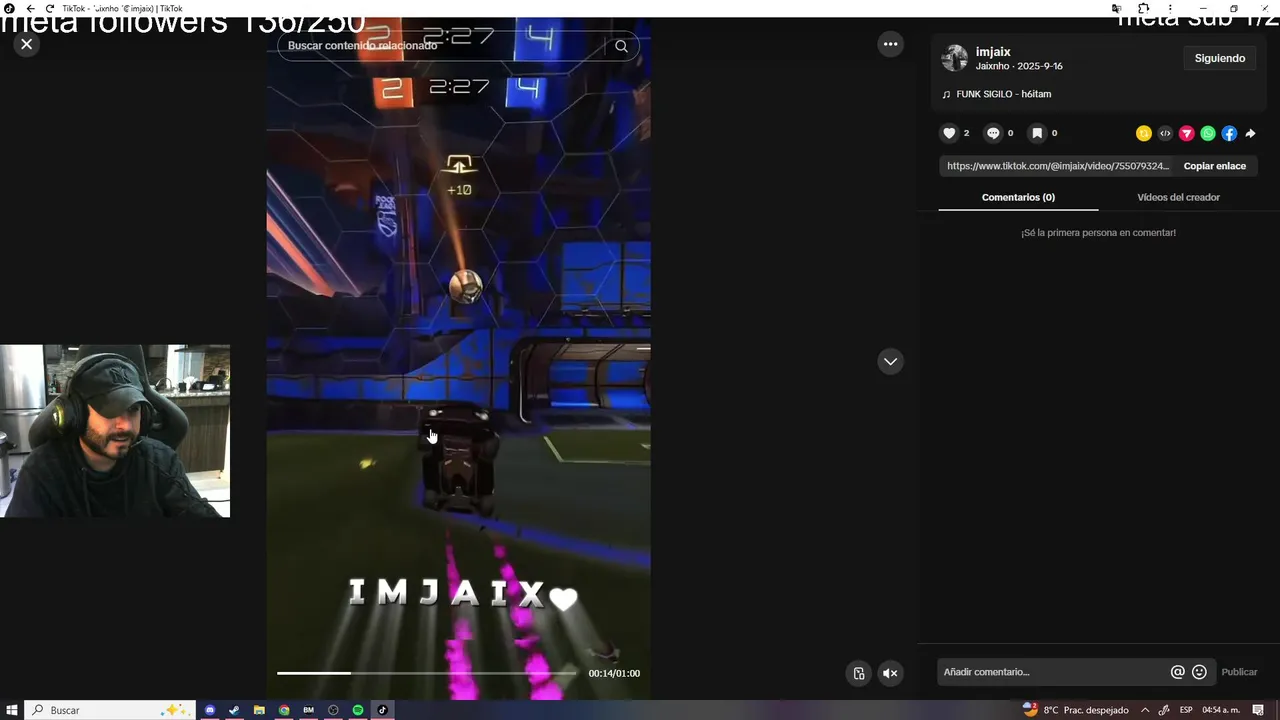Image resolution: width=1280 pixels, height=720 pixels.
Task: Reload the page with browser refresh icon
Action: point(49,8)
